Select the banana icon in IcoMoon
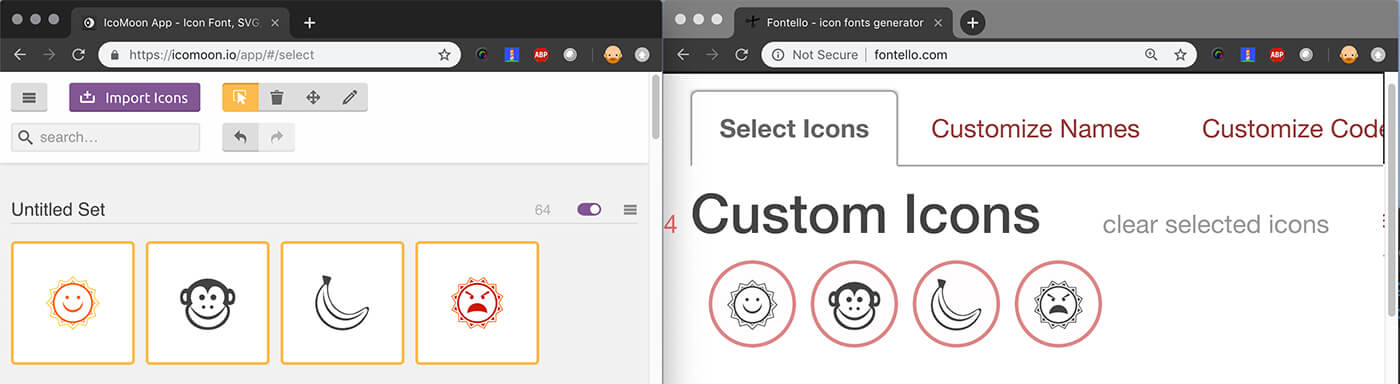 click(342, 302)
